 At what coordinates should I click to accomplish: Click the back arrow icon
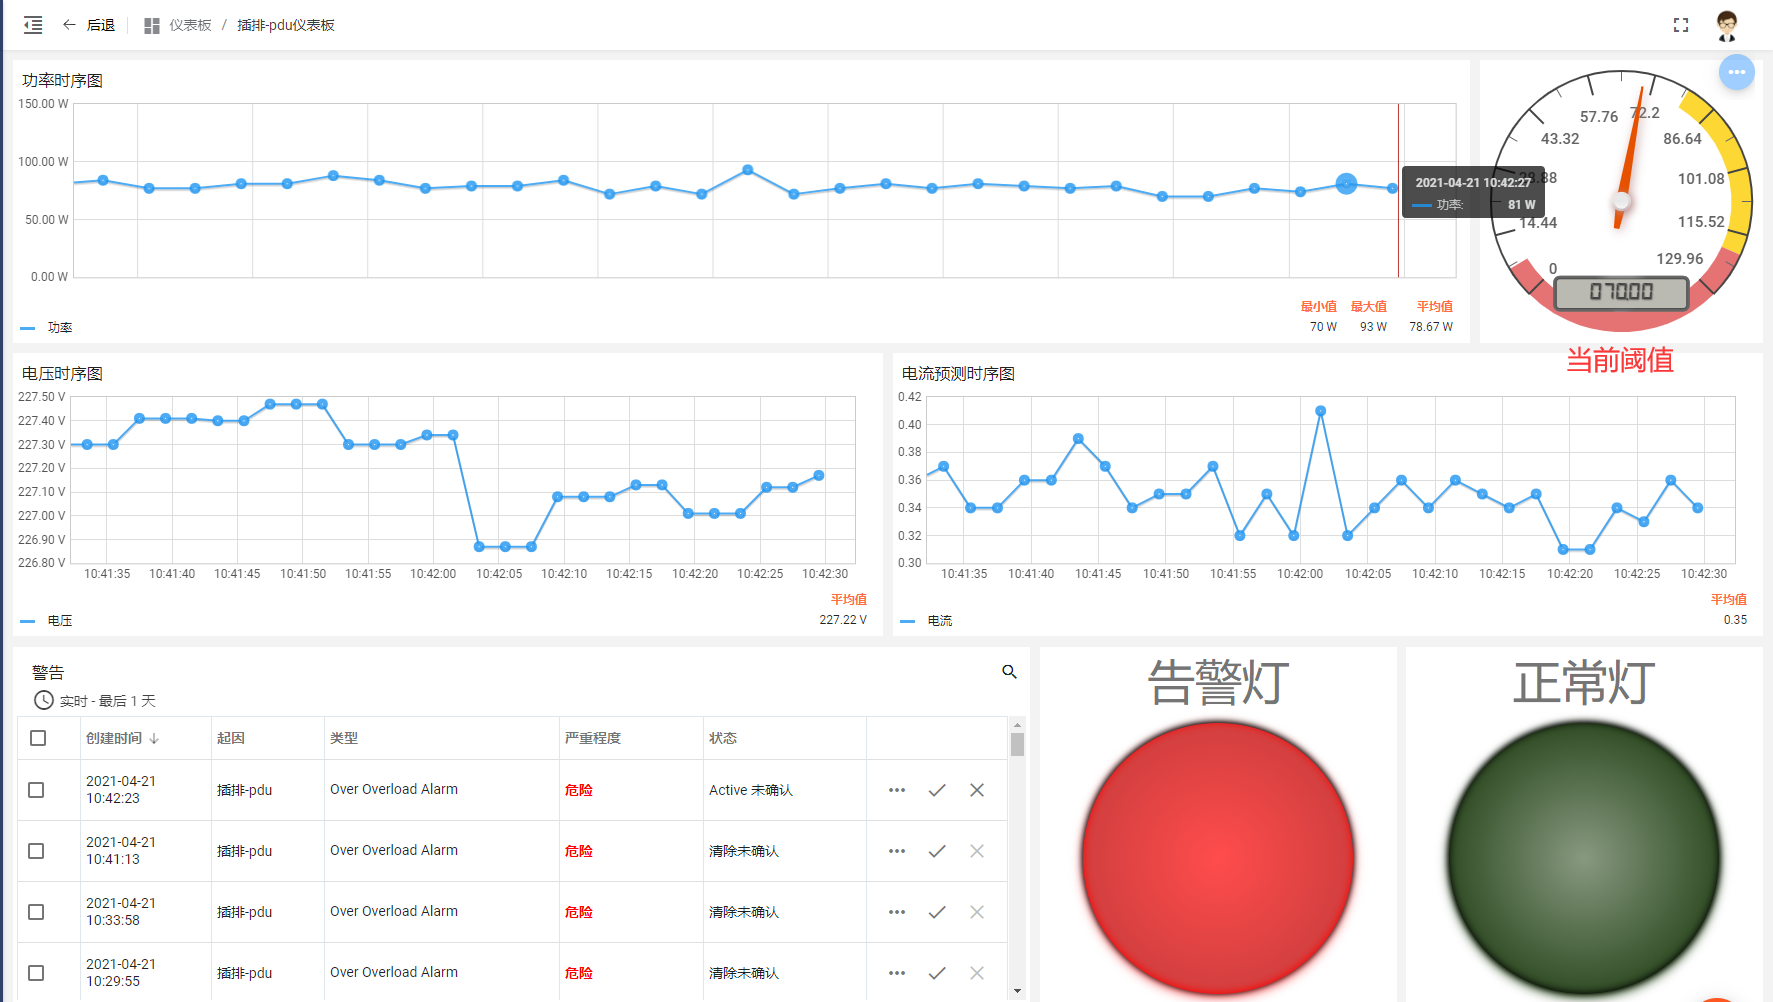[69, 25]
